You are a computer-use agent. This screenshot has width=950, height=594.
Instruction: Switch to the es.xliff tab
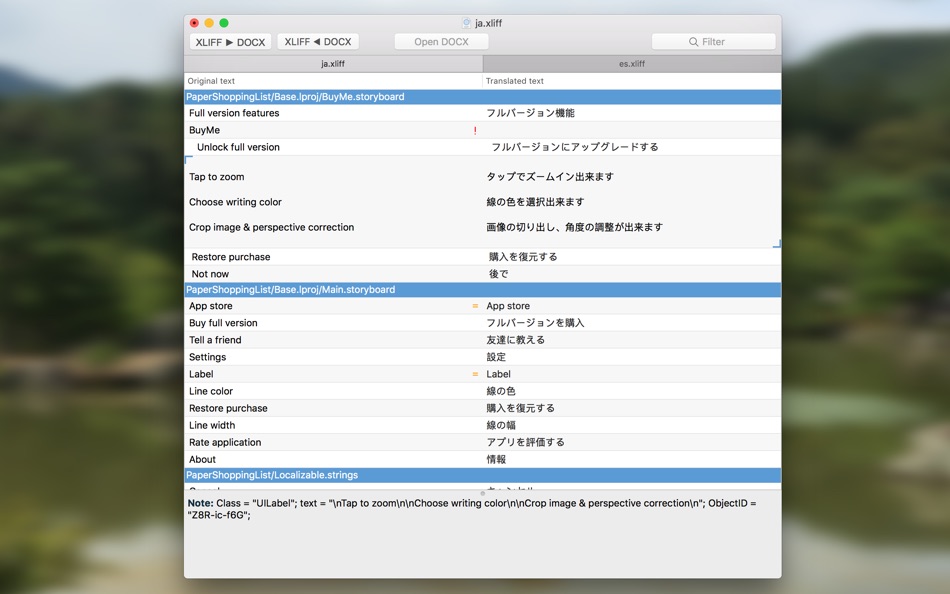632,64
